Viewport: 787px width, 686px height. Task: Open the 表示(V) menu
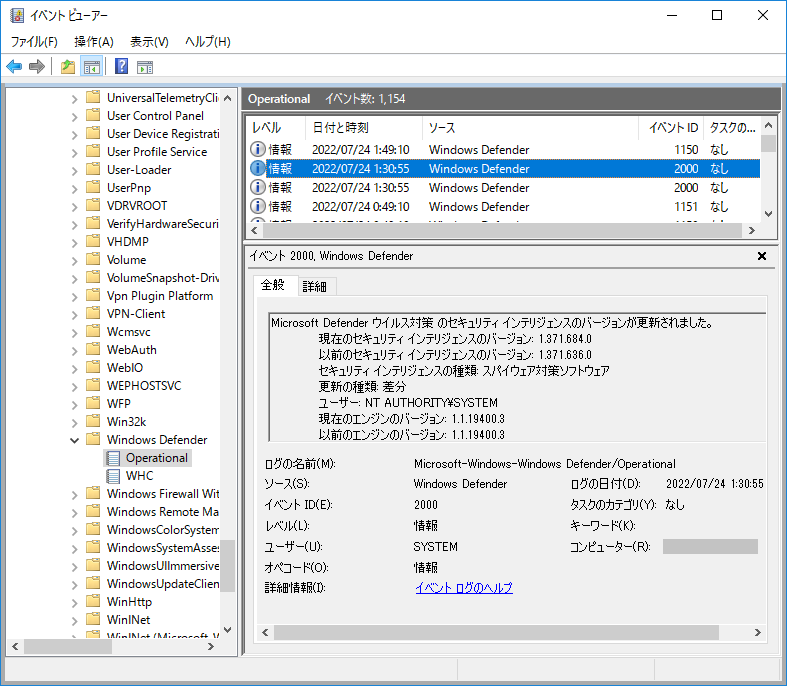tap(149, 42)
